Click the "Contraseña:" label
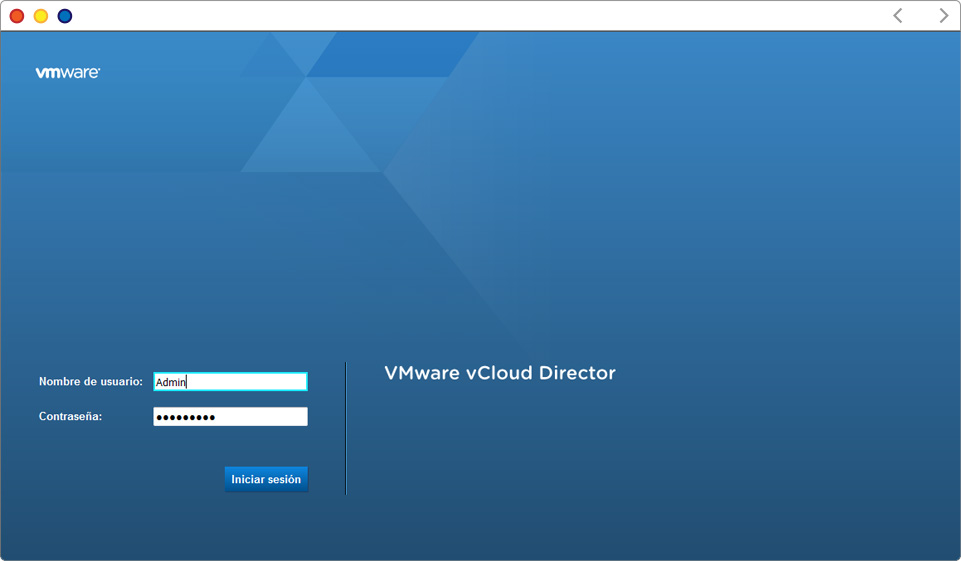The image size is (961, 561). (x=71, y=416)
